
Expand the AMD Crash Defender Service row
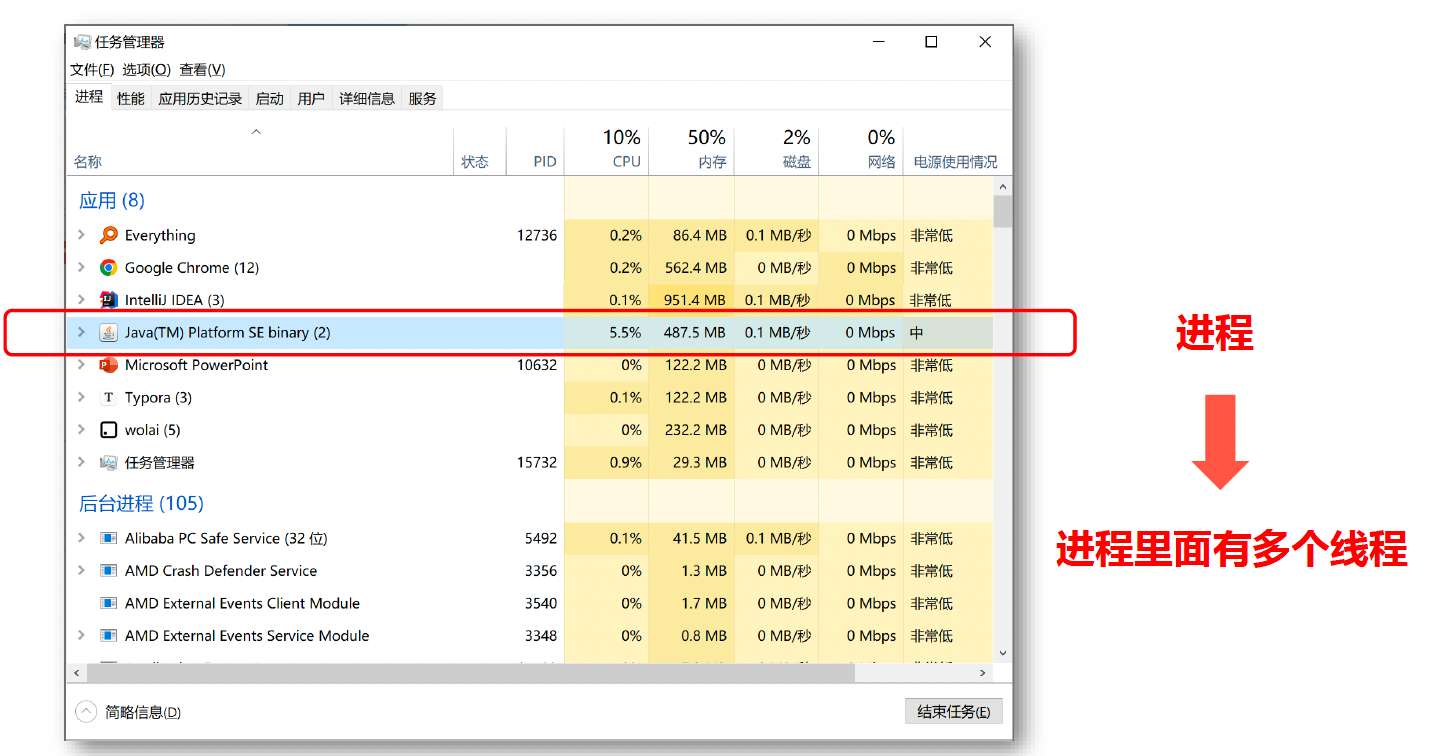(x=81, y=571)
